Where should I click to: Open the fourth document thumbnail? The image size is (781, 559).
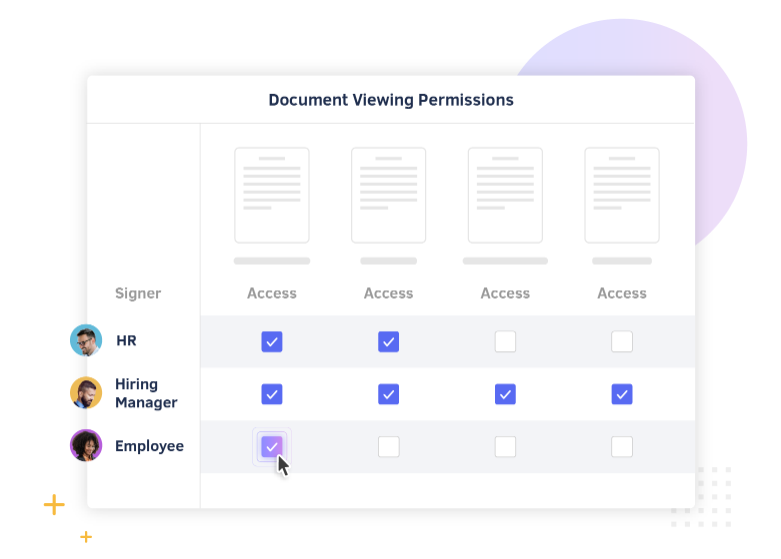622,195
